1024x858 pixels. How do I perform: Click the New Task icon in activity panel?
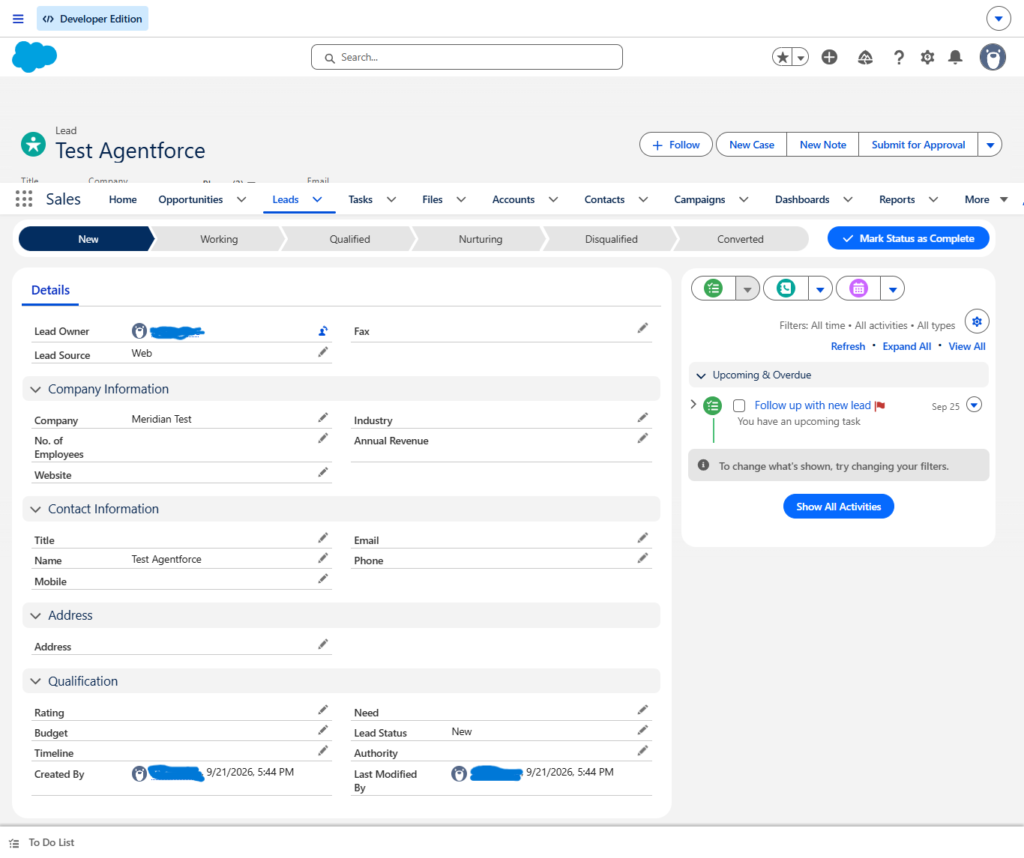(x=713, y=288)
